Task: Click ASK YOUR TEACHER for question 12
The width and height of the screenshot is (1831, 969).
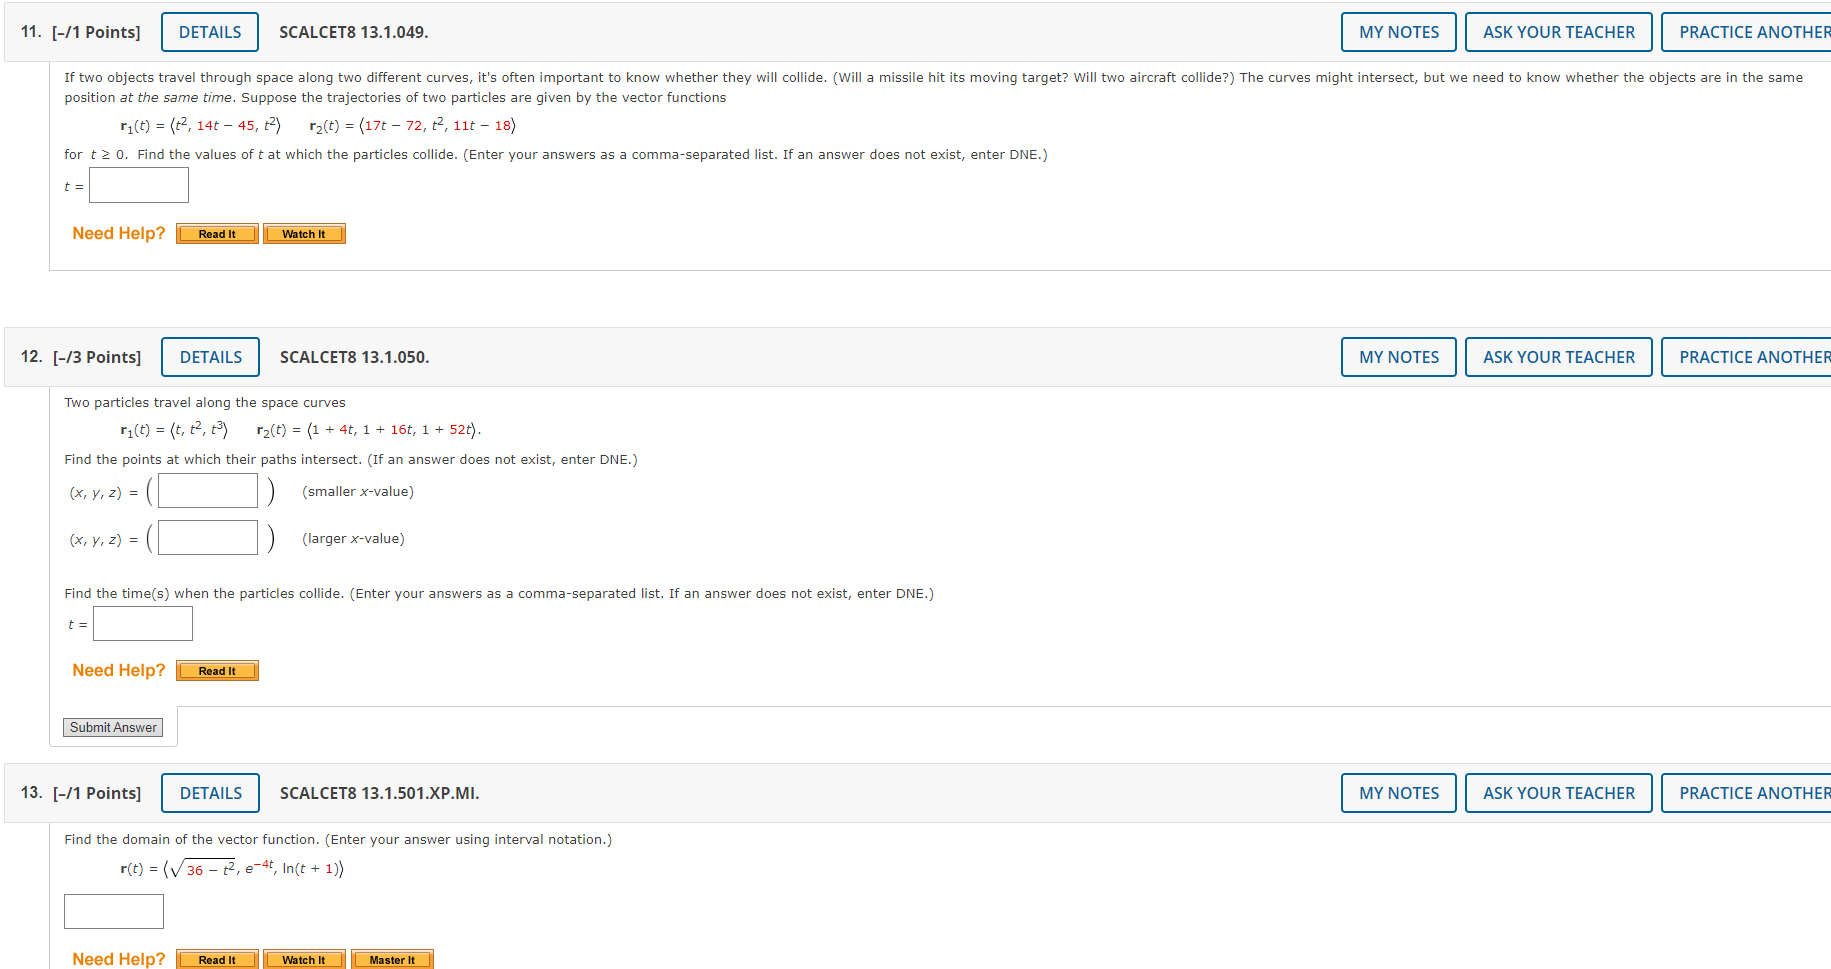Action: pos(1559,357)
